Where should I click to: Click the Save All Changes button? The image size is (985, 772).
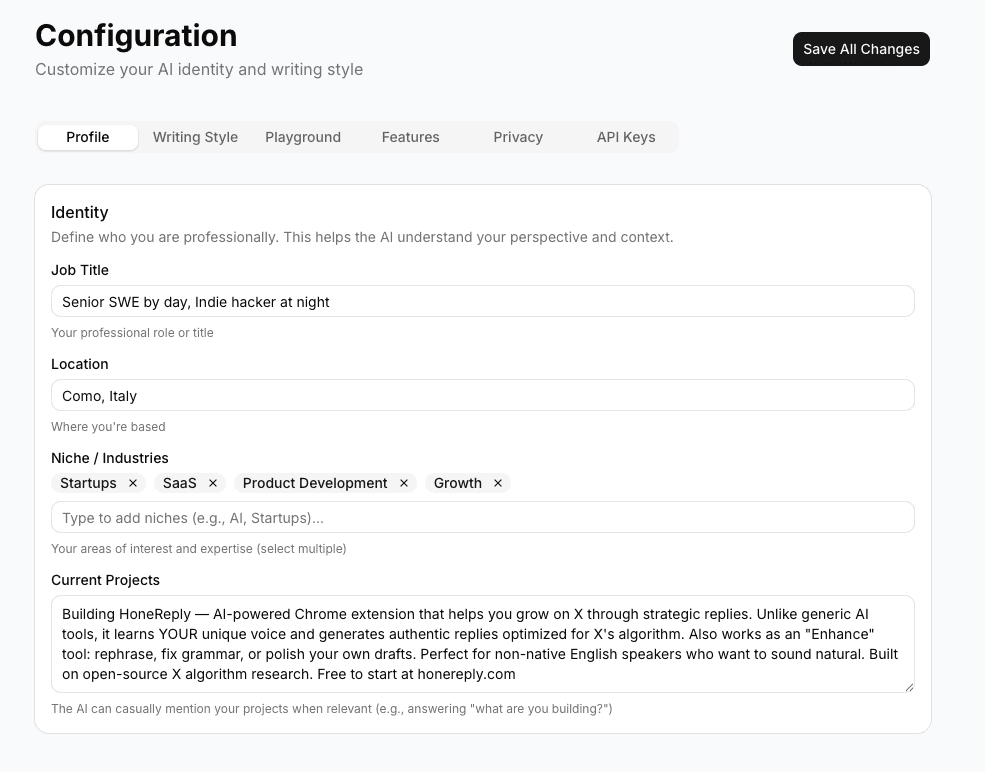[x=861, y=48]
